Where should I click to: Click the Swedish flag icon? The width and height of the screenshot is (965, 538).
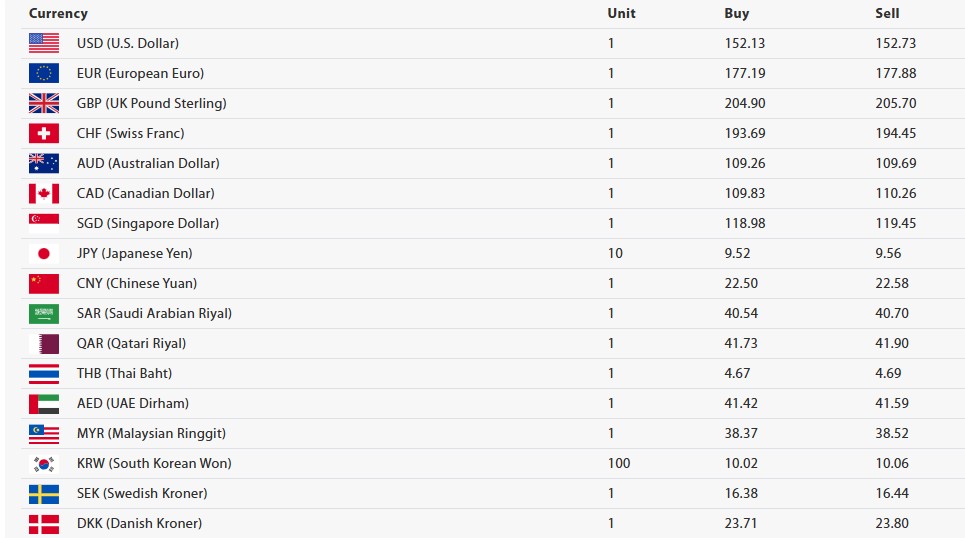point(44,494)
